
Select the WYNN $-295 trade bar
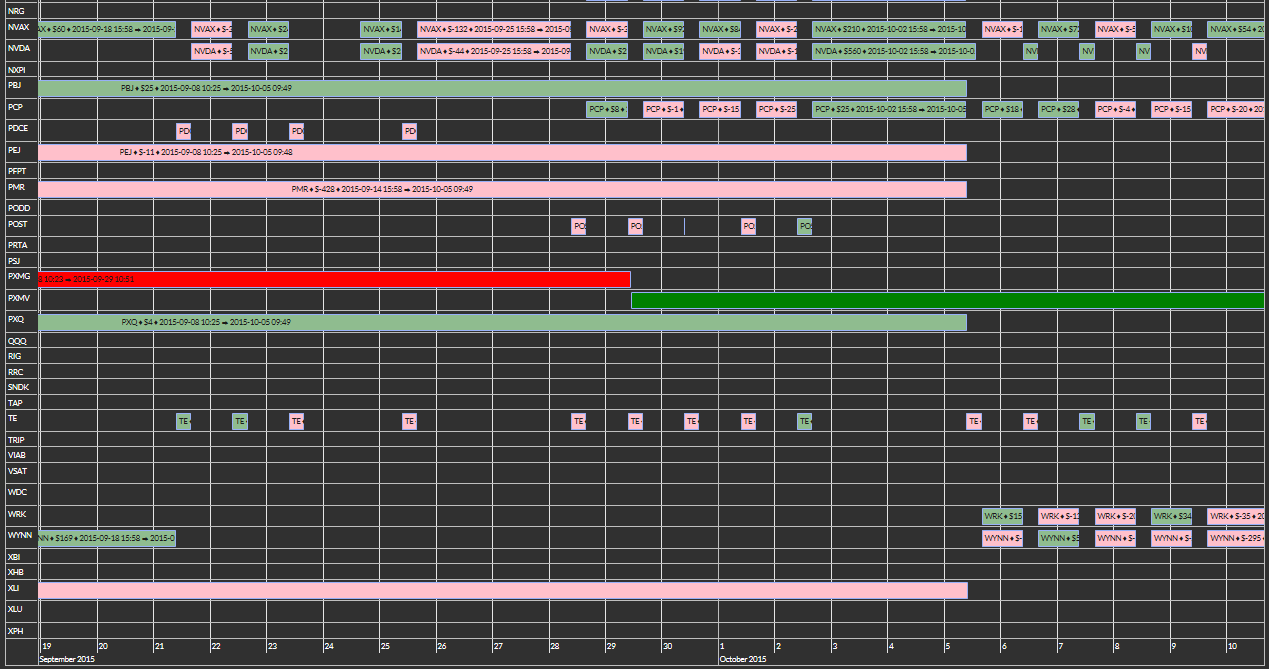(x=1236, y=538)
